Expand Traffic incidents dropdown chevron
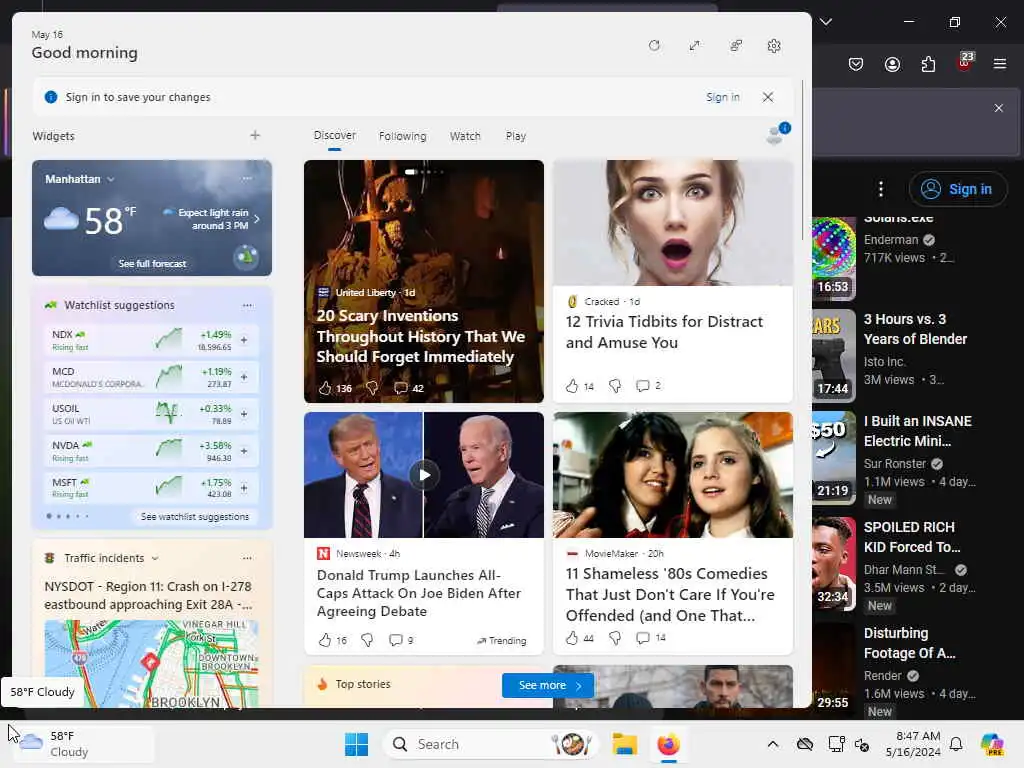The width and height of the screenshot is (1024, 768). (x=155, y=558)
